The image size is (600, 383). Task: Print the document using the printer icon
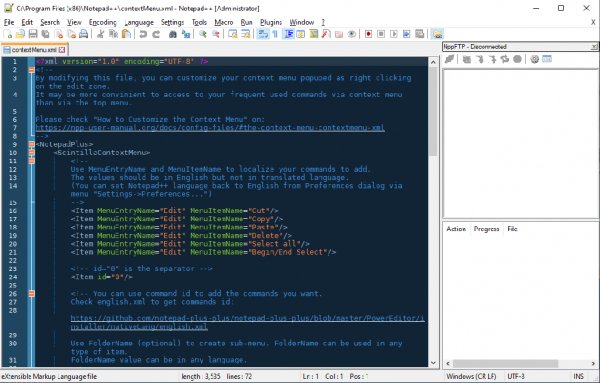tap(83, 34)
